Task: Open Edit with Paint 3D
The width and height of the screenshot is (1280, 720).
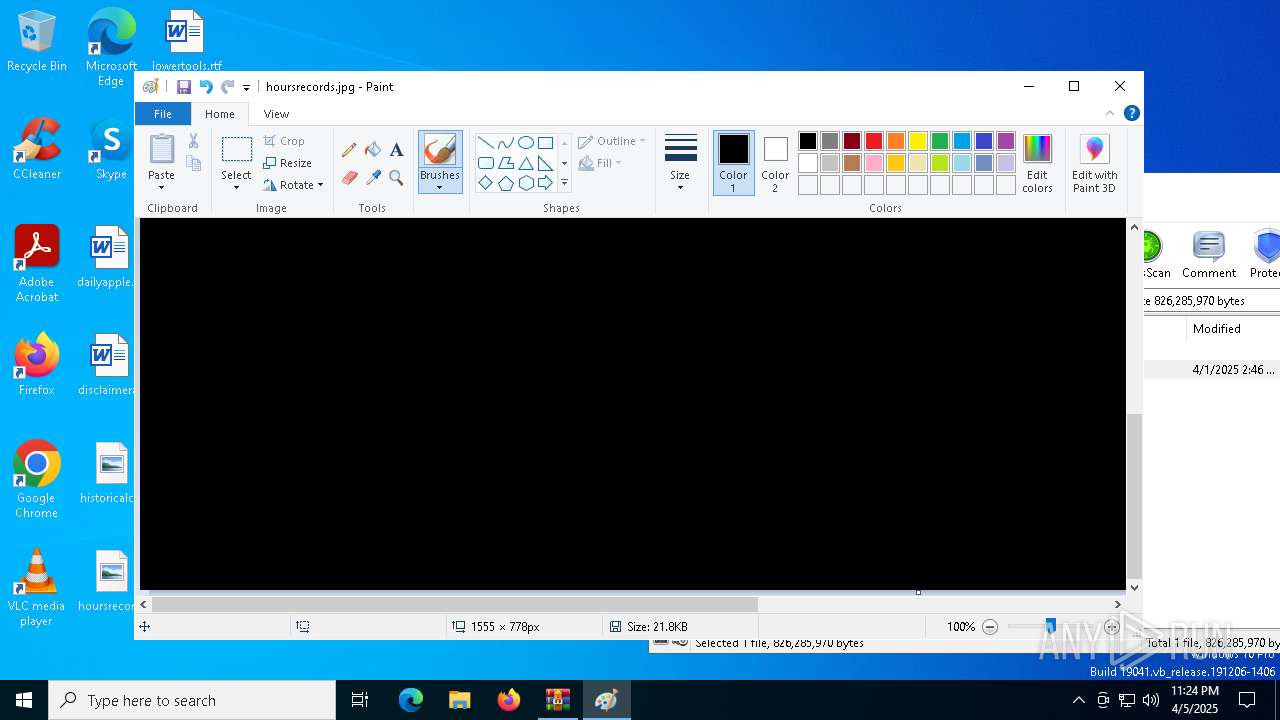Action: point(1094,164)
